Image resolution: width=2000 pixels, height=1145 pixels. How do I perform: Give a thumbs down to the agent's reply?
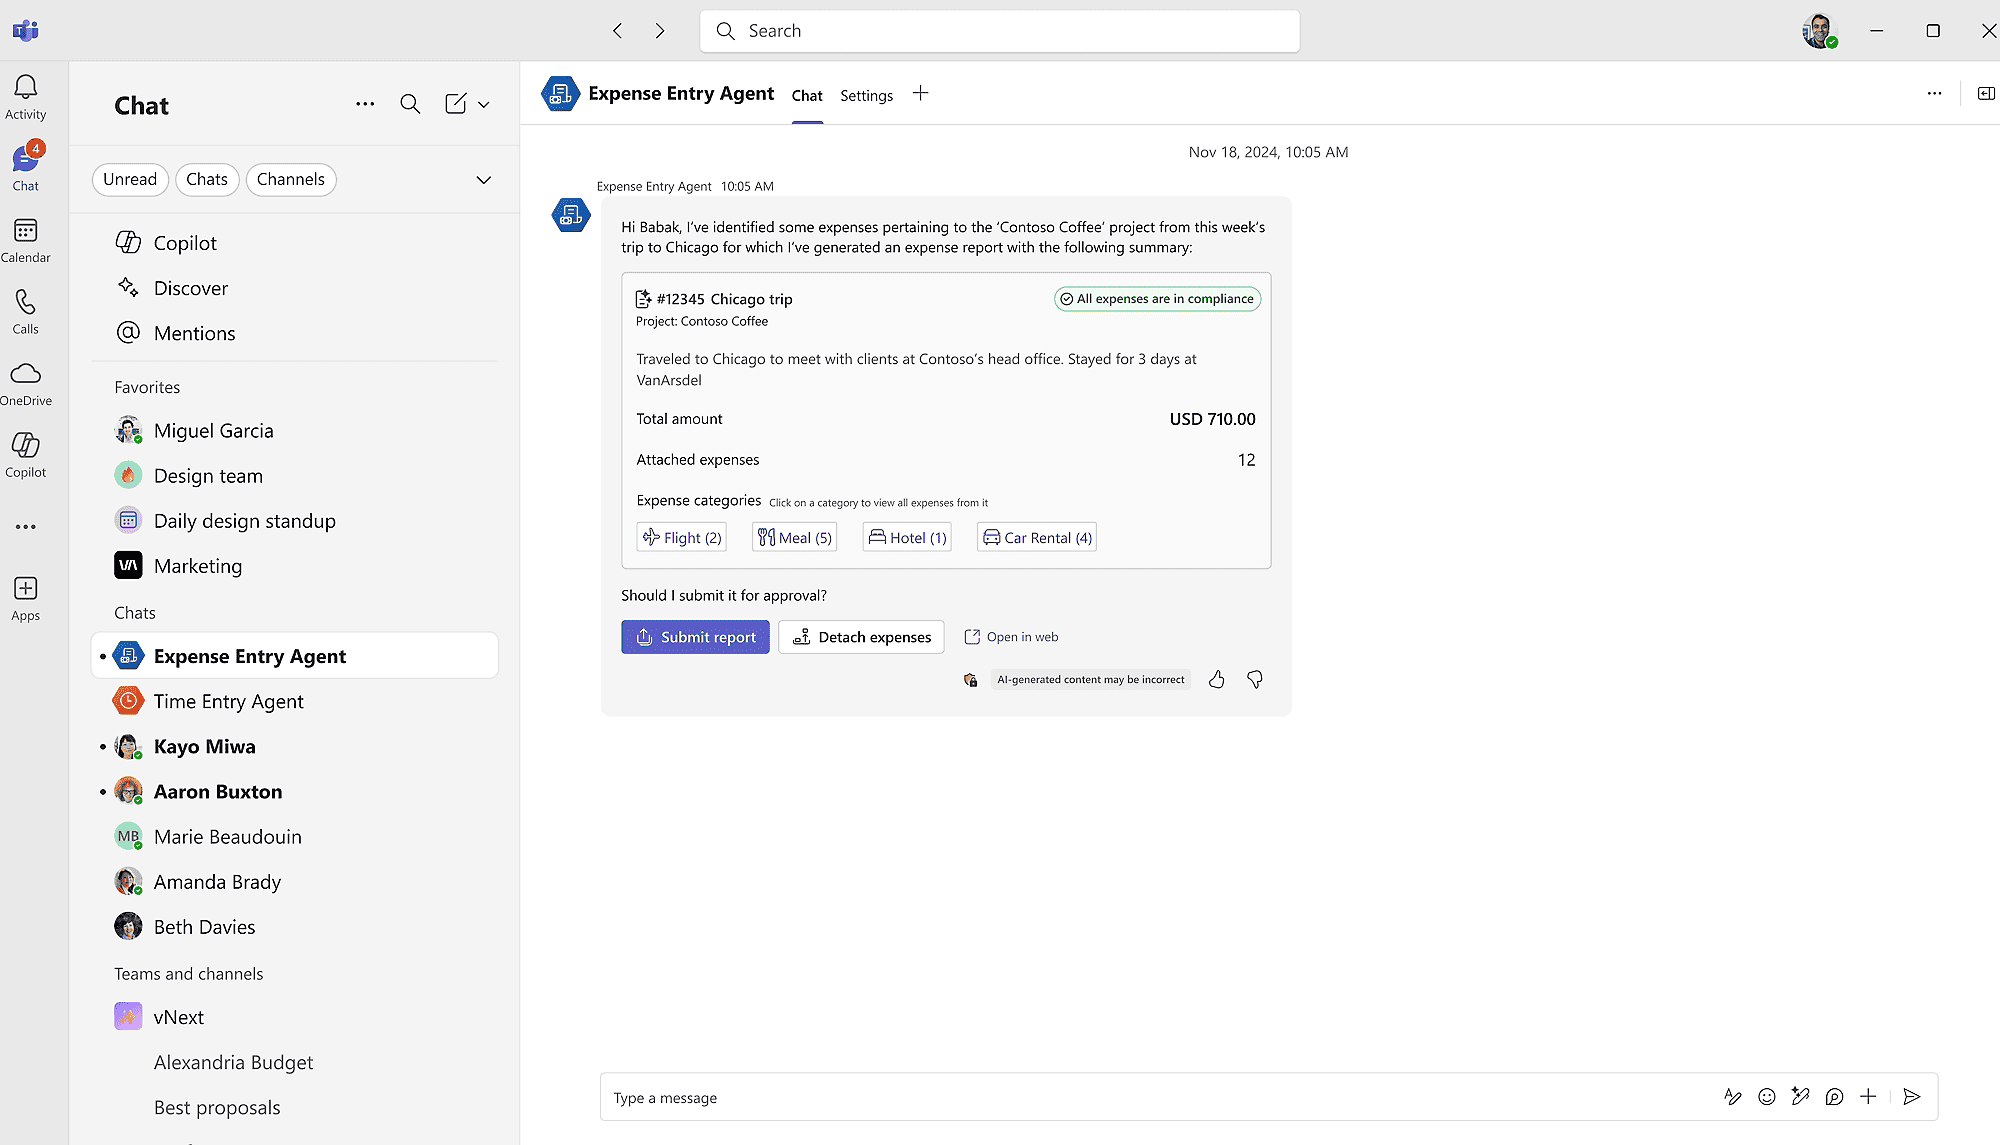click(1255, 679)
